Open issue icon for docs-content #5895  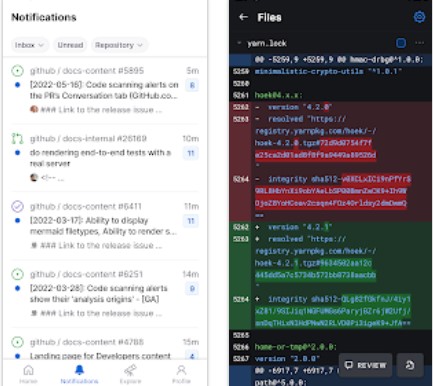(17, 71)
